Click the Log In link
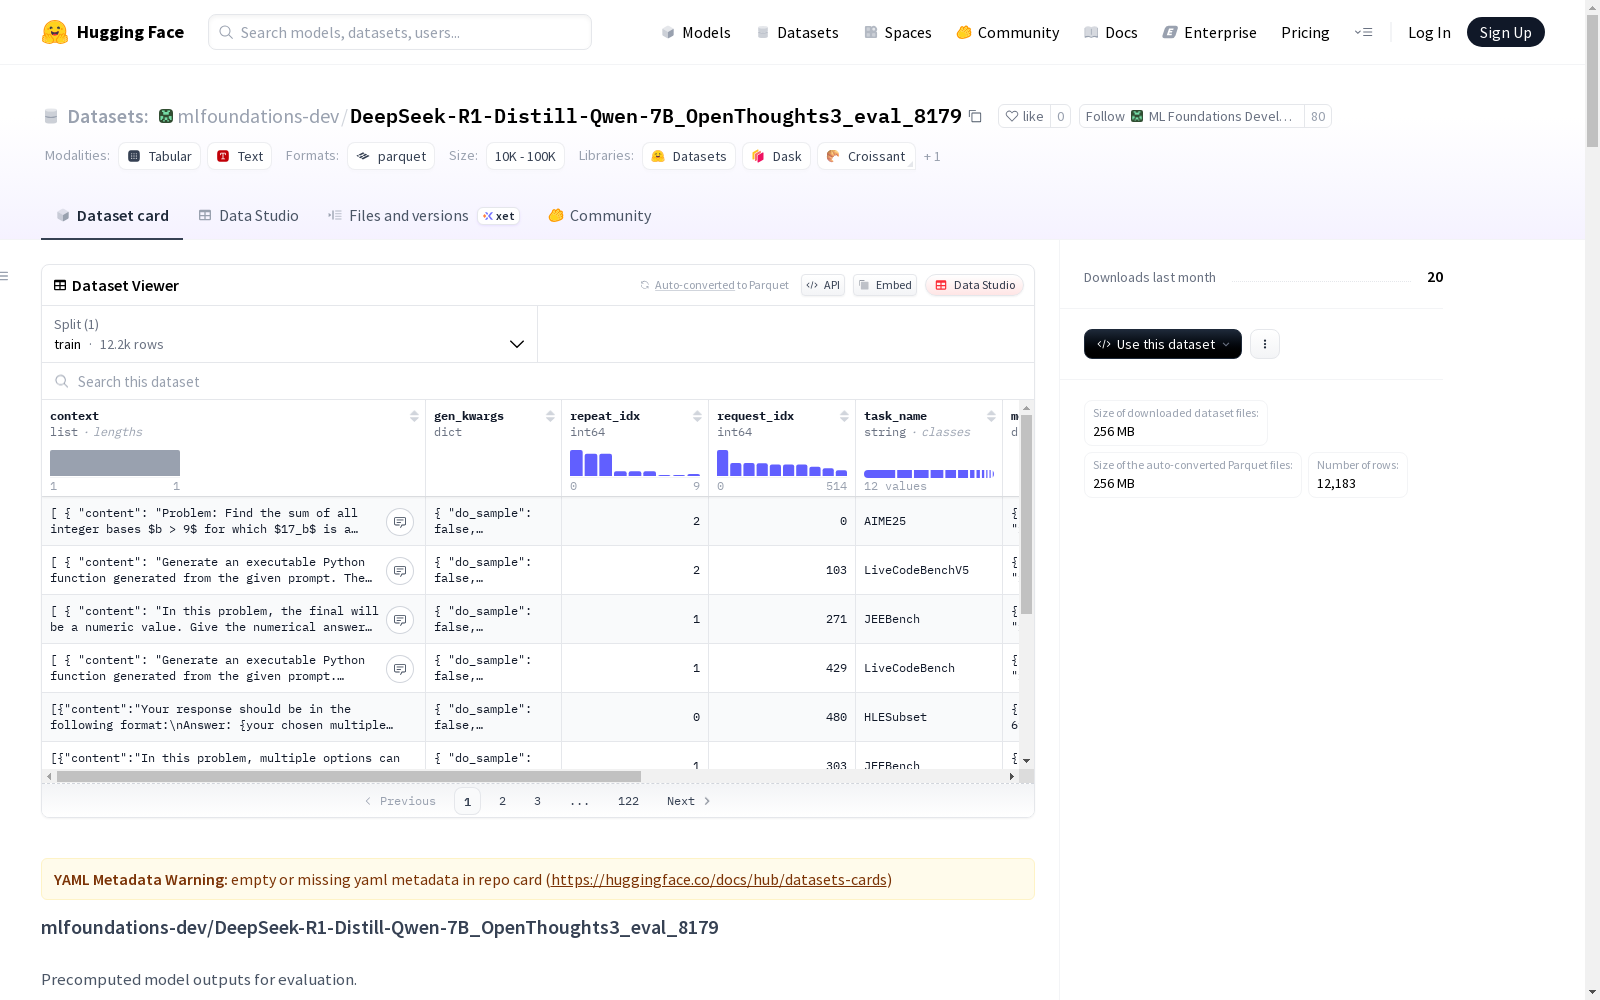 click(x=1429, y=32)
